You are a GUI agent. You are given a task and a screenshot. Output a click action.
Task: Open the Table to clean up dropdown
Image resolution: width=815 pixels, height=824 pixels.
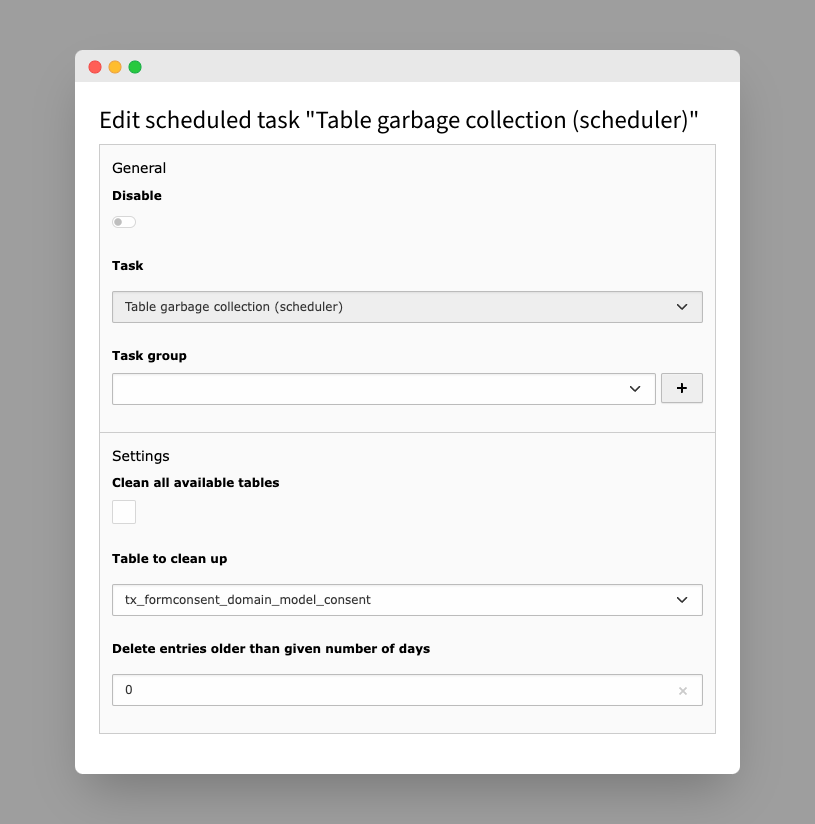click(407, 600)
